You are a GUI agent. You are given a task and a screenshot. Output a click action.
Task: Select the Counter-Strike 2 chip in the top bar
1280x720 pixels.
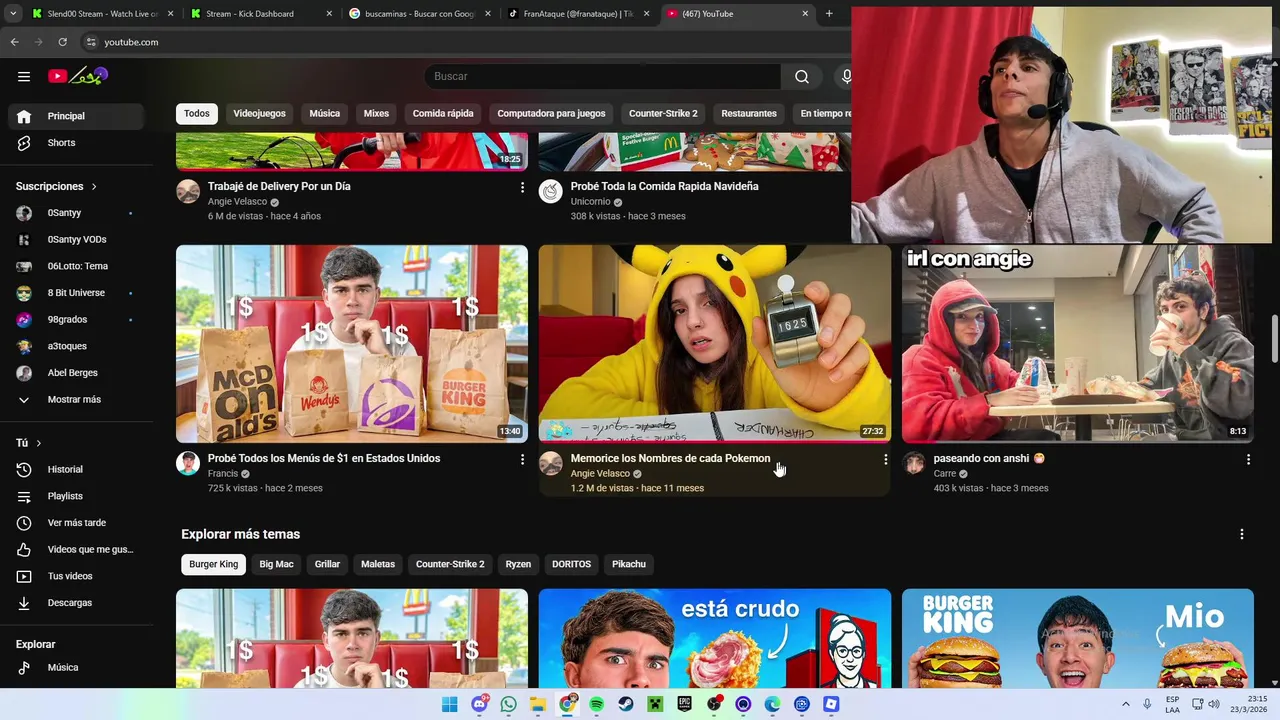pos(663,113)
